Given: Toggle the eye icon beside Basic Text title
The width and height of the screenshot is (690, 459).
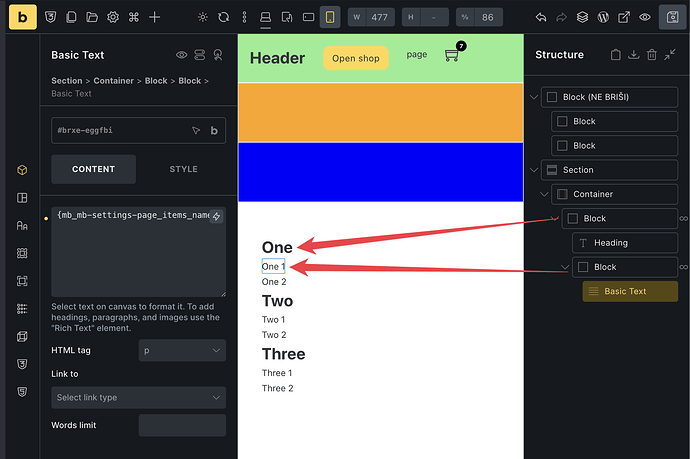Looking at the screenshot, I should pyautogui.click(x=181, y=55).
